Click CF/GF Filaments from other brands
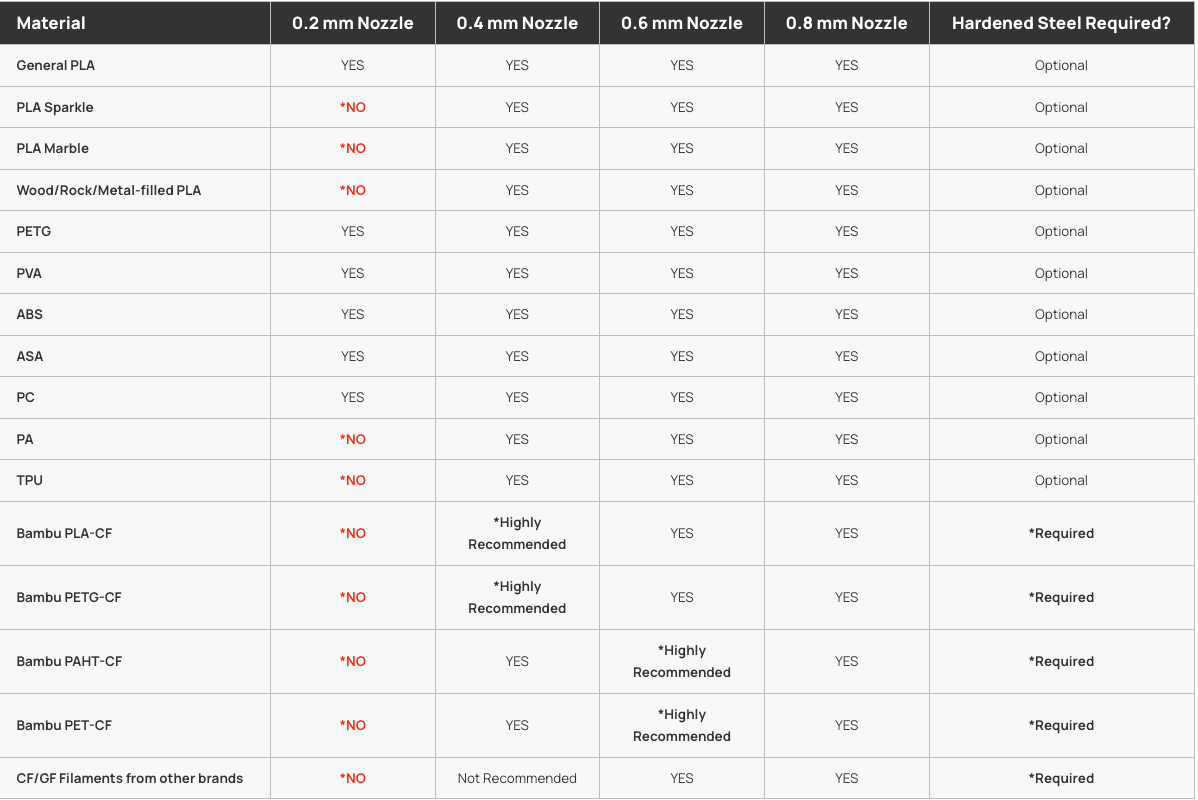This screenshot has width=1198, height=800. coord(130,778)
